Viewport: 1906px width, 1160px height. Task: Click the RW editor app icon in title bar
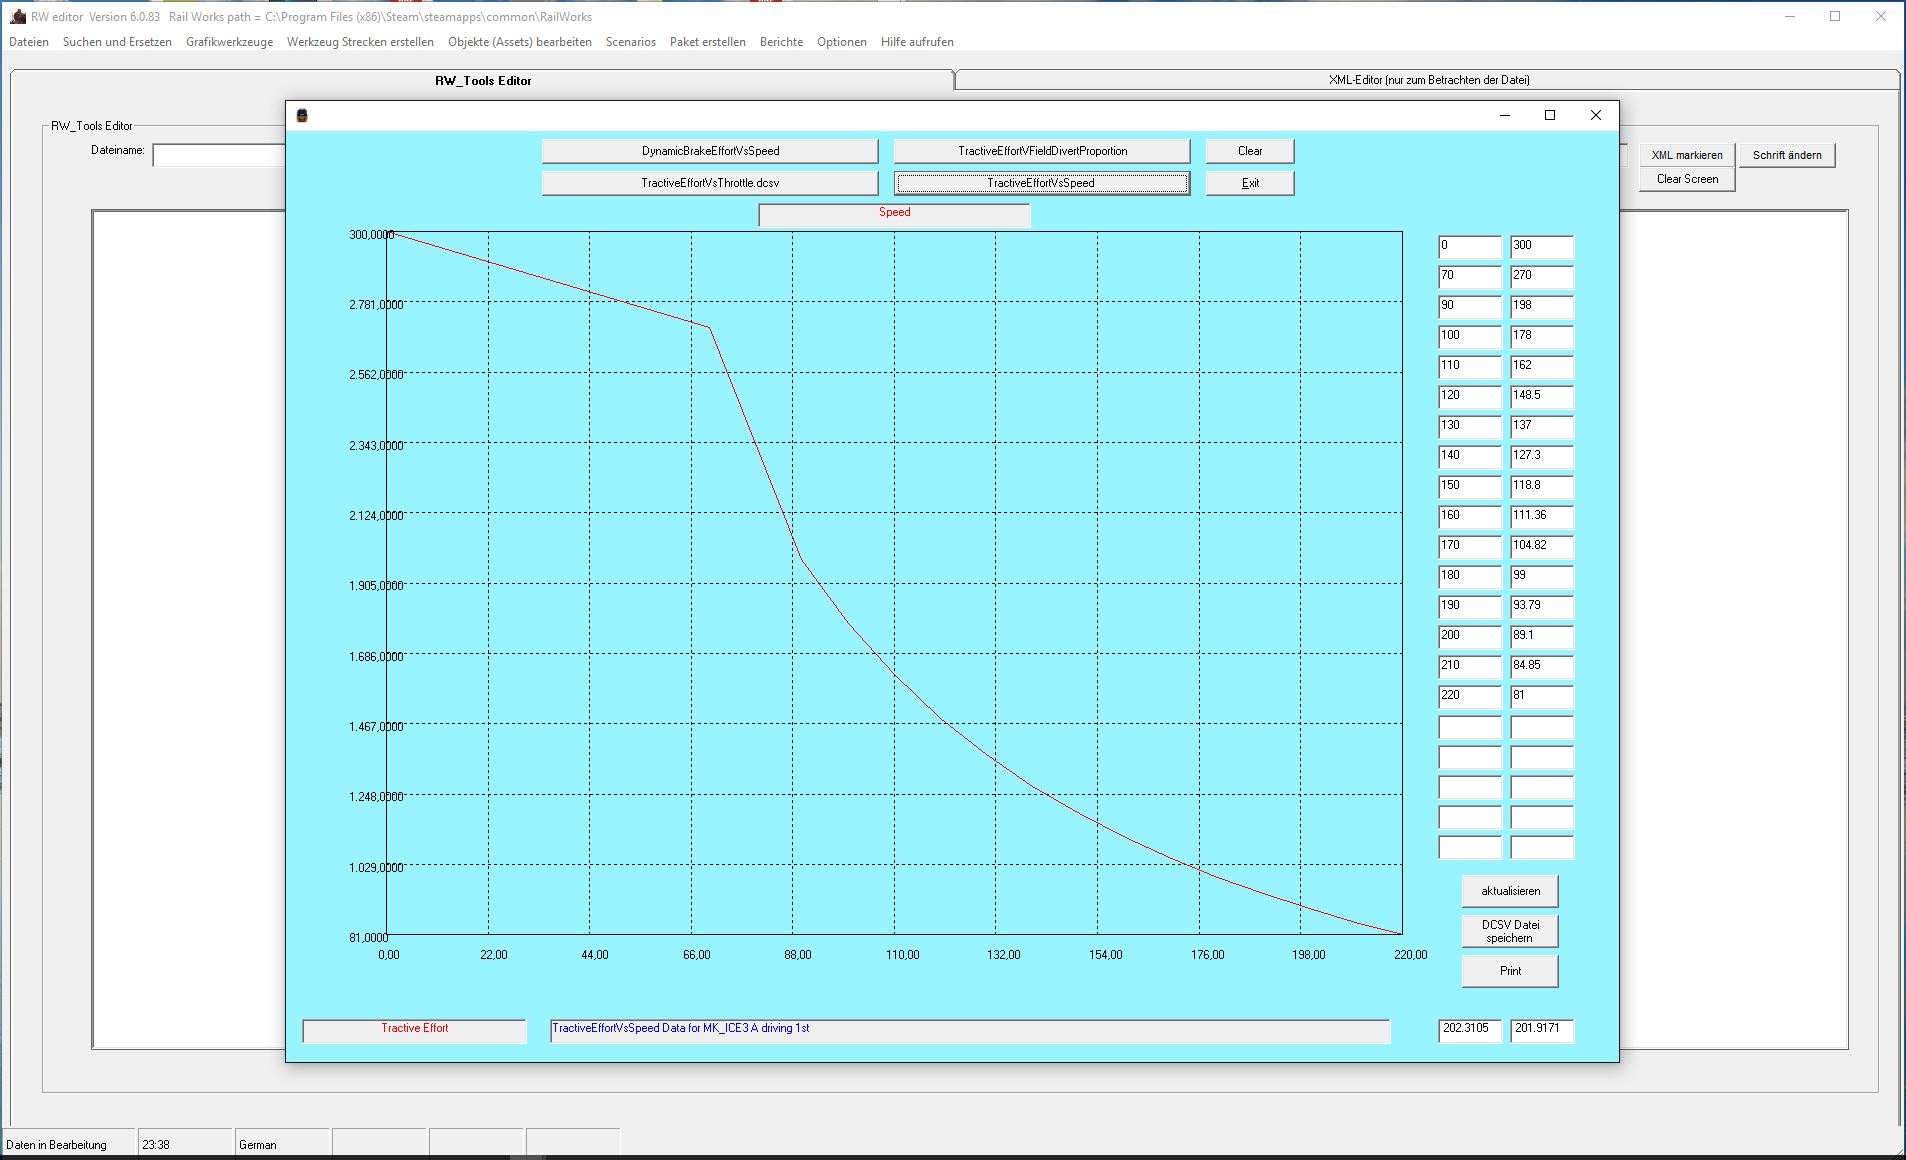17,17
